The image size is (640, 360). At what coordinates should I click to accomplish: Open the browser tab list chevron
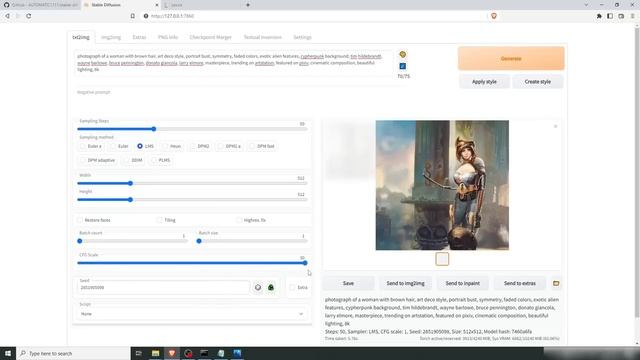pos(586,5)
